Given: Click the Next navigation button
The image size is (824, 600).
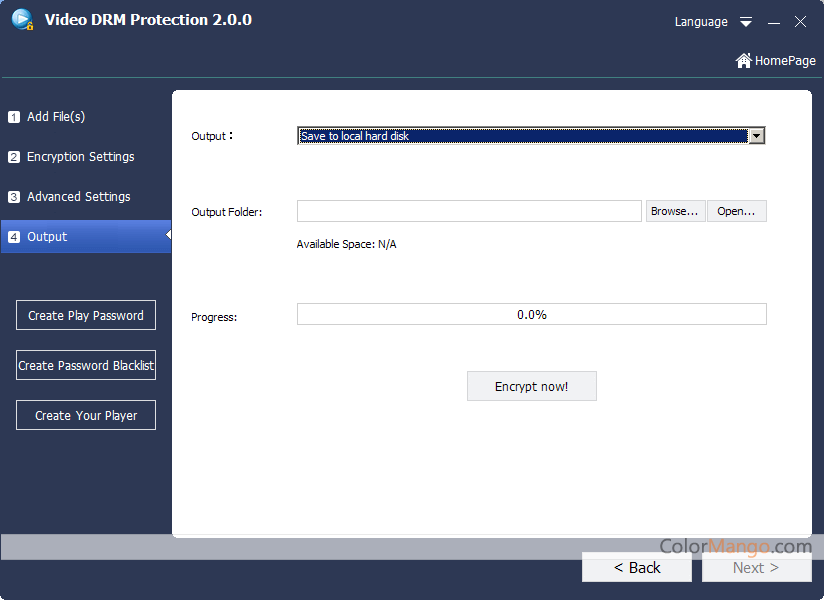Looking at the screenshot, I should 756,567.
